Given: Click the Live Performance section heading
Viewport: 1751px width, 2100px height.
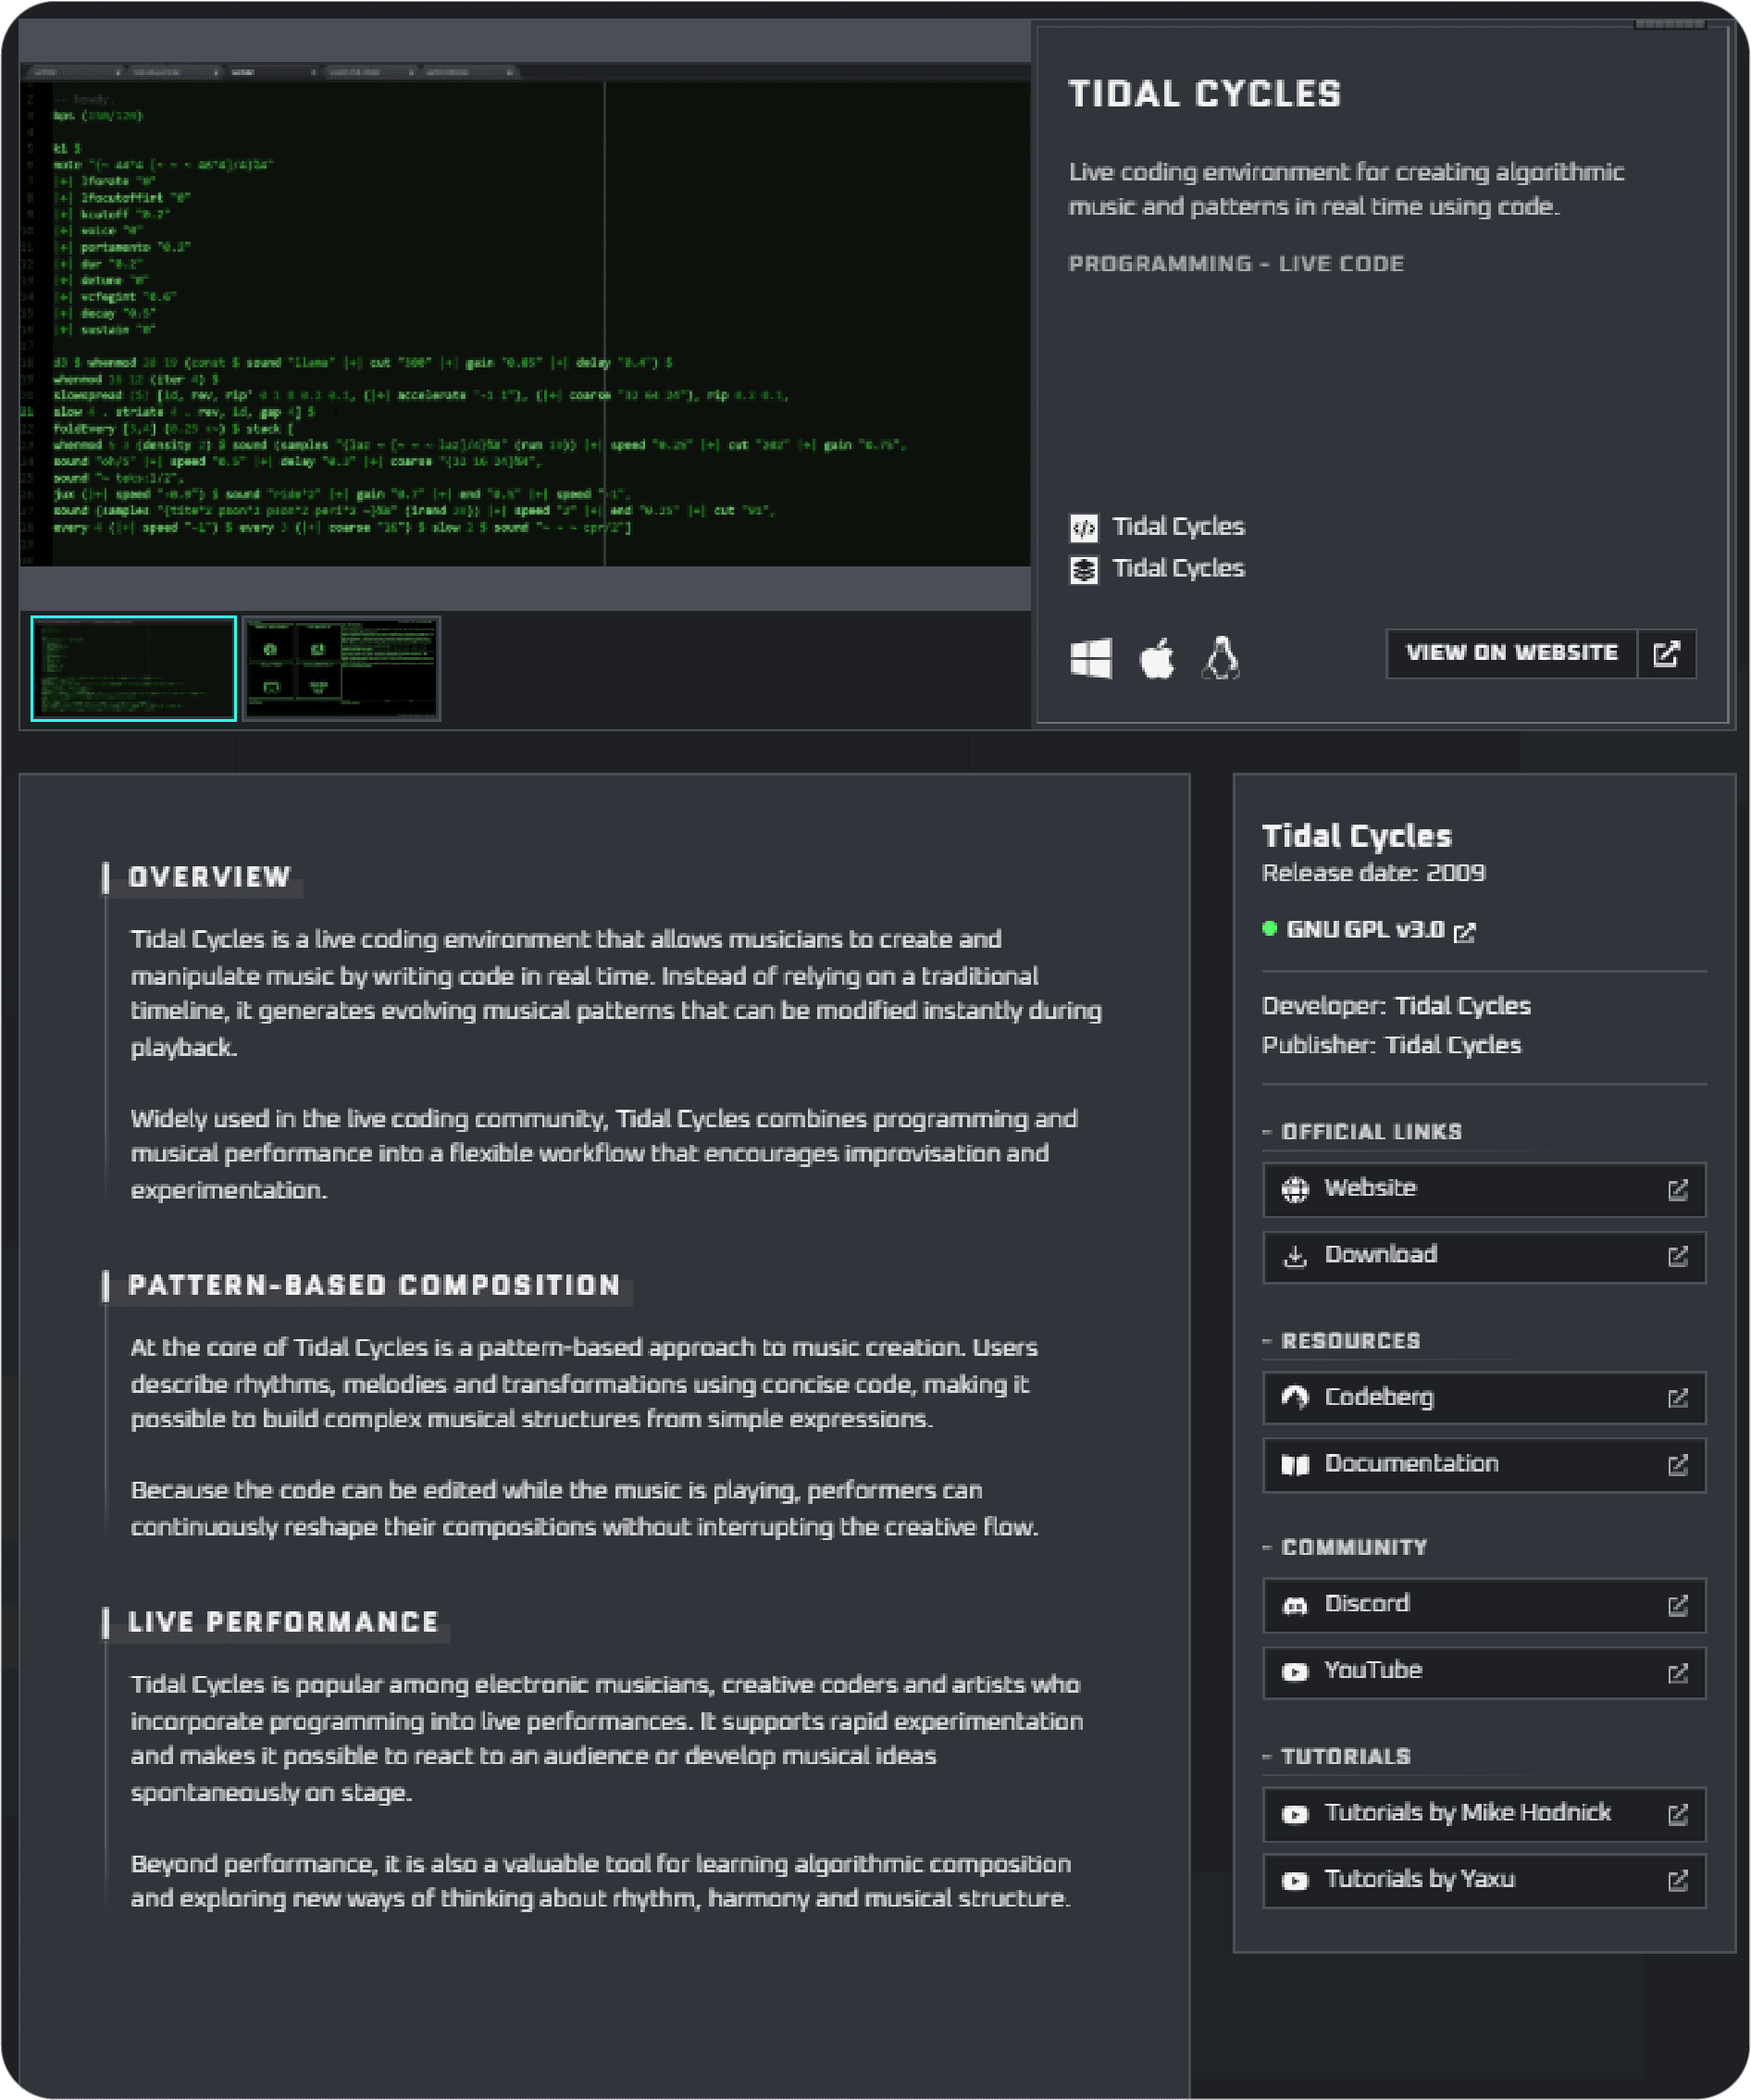Looking at the screenshot, I should coord(284,1622).
